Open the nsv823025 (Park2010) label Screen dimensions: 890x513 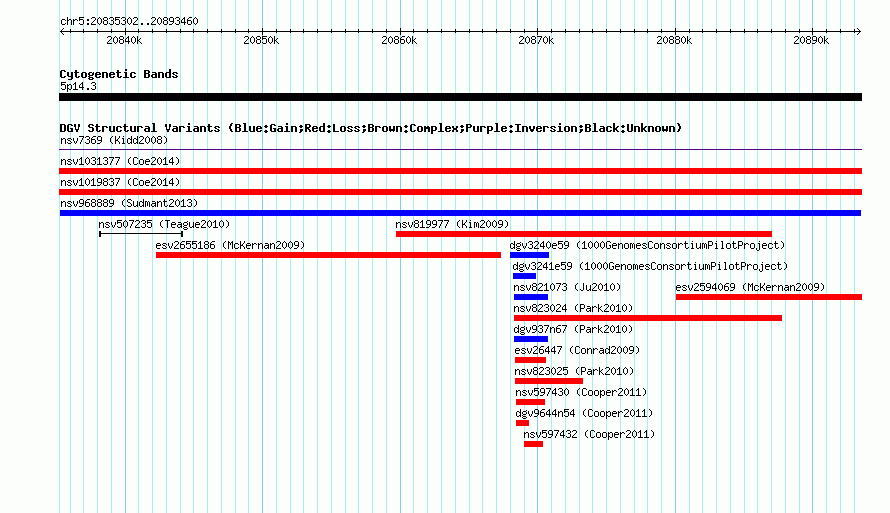[574, 371]
